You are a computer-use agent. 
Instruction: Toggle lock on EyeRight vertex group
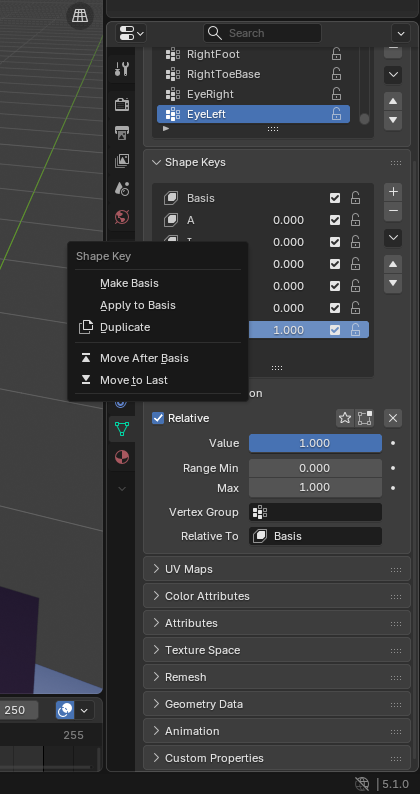point(336,94)
